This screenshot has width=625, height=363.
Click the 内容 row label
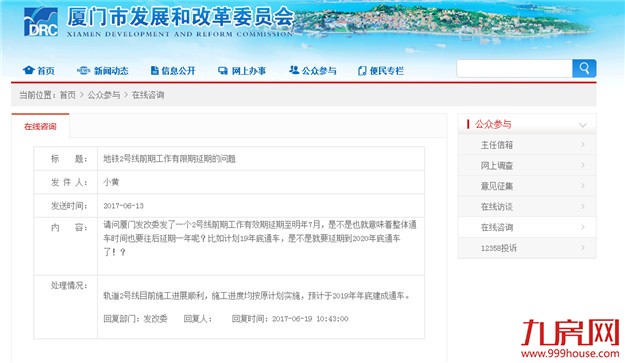coord(69,228)
